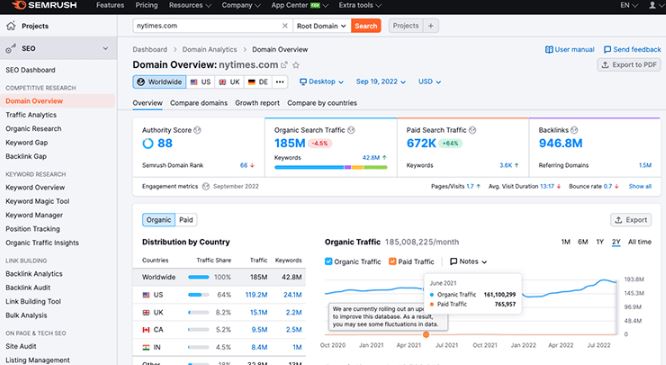The width and height of the screenshot is (666, 365).
Task: Open EN language dropdown
Action: [x=629, y=5]
